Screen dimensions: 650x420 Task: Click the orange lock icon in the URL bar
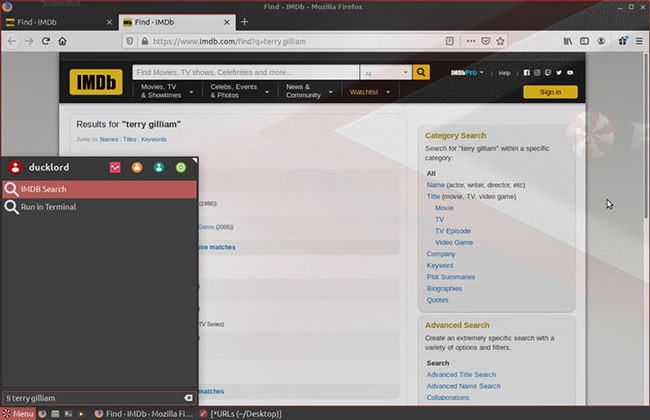tap(141, 41)
